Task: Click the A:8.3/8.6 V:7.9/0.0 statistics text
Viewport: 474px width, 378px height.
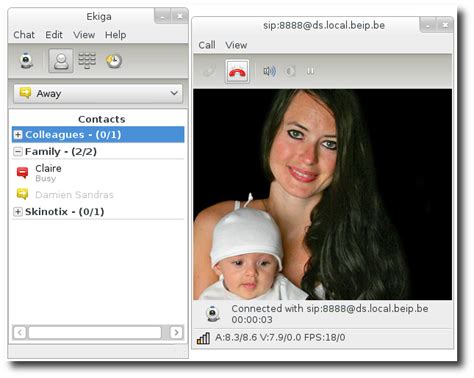Action: [280, 338]
